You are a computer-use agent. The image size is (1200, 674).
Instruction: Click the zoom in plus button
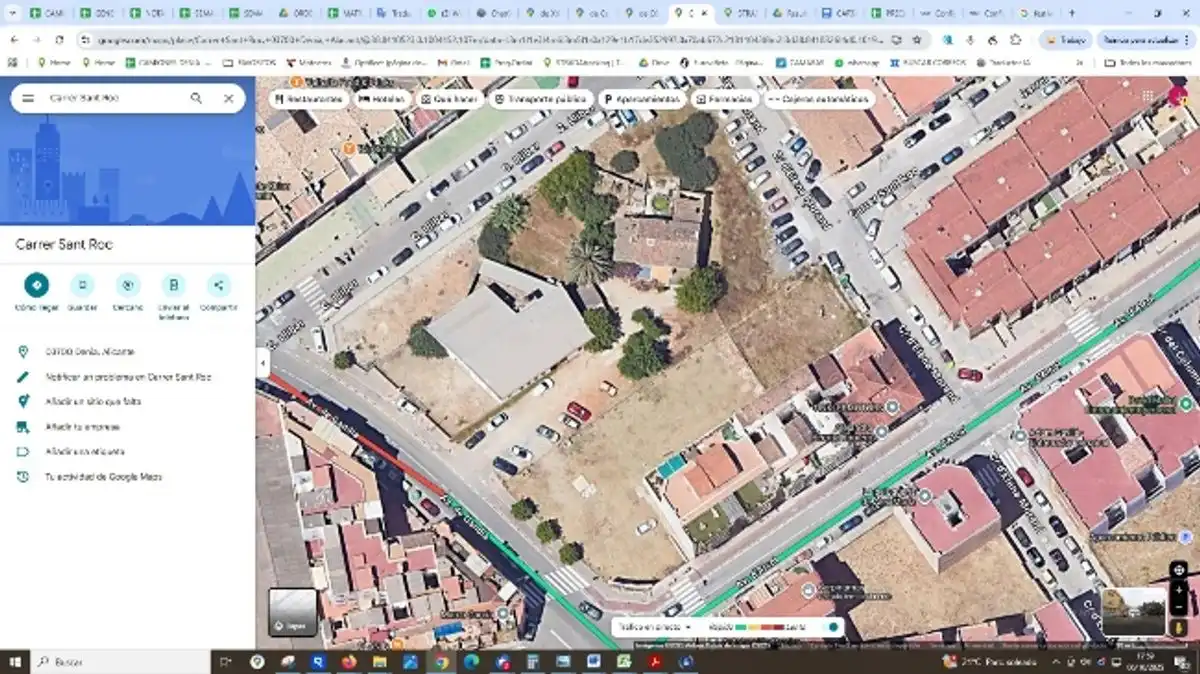[1179, 589]
